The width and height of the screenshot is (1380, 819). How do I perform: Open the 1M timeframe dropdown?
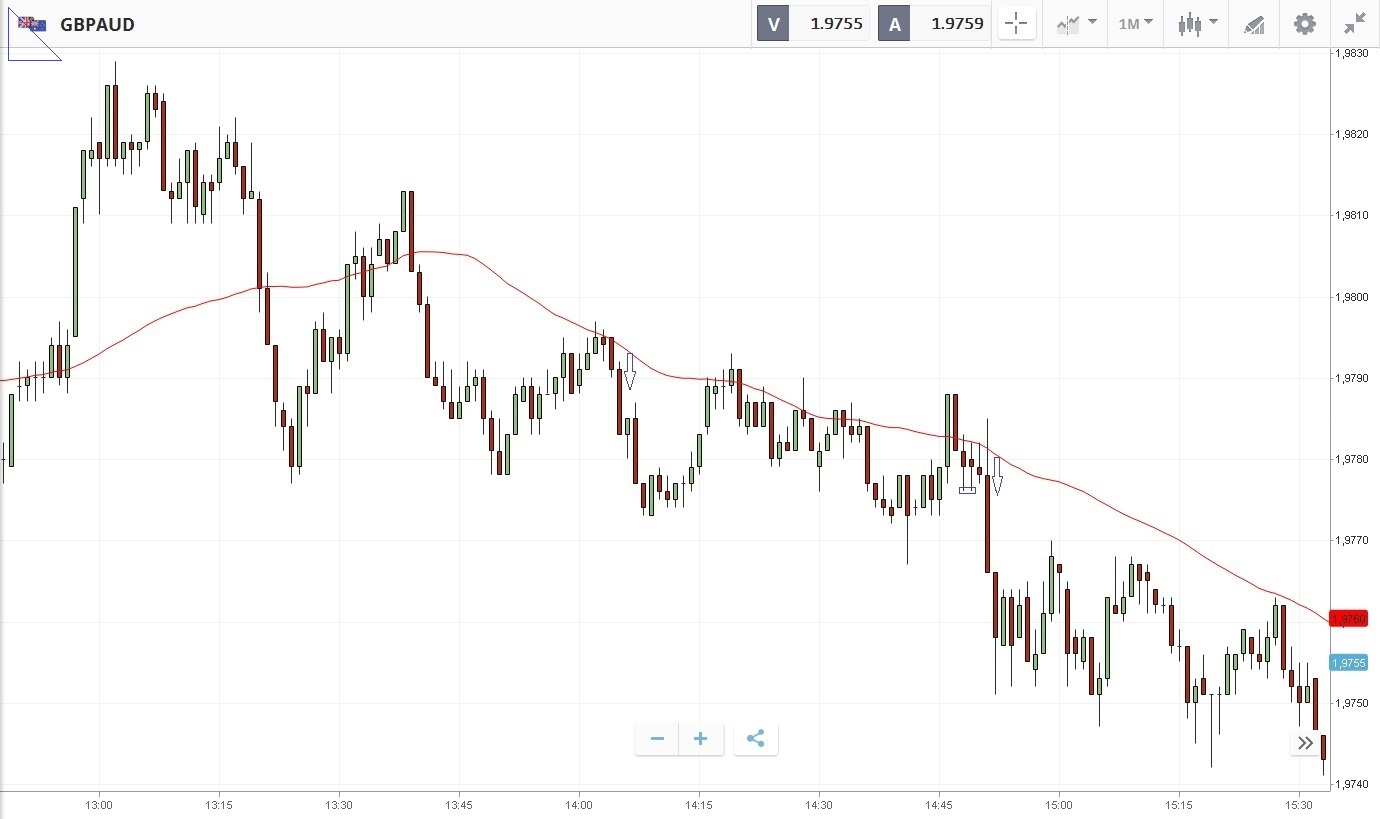coord(1135,24)
